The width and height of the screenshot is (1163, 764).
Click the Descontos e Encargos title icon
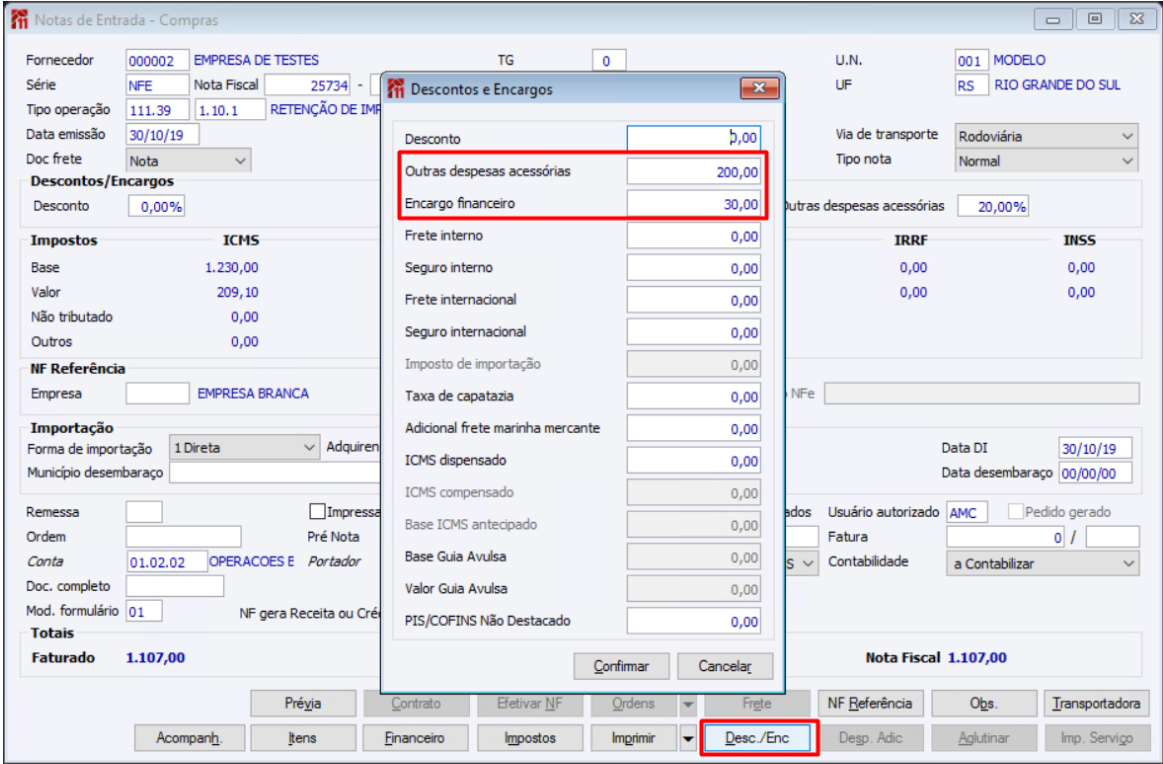pos(396,89)
